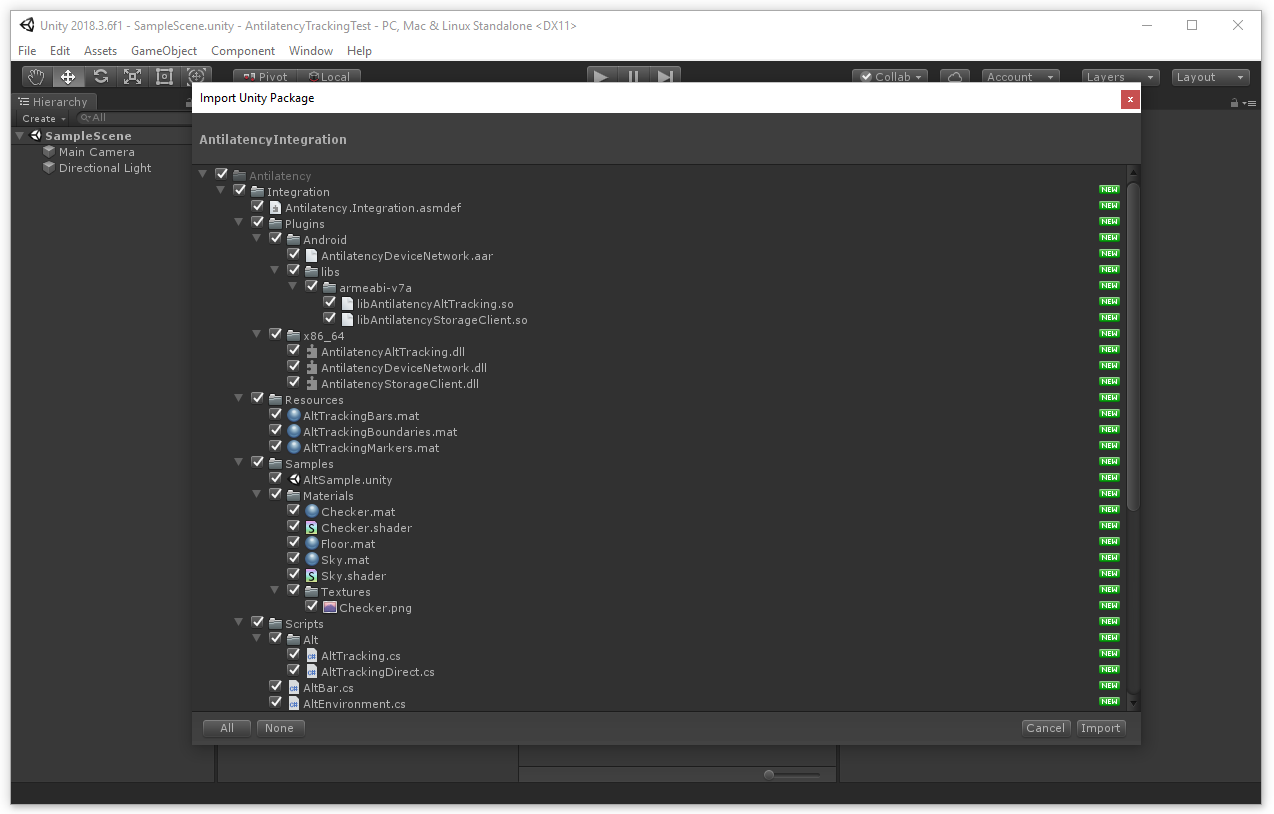Click the Plugins folder icon
Viewport: 1274px width, 814px height.
275,224
